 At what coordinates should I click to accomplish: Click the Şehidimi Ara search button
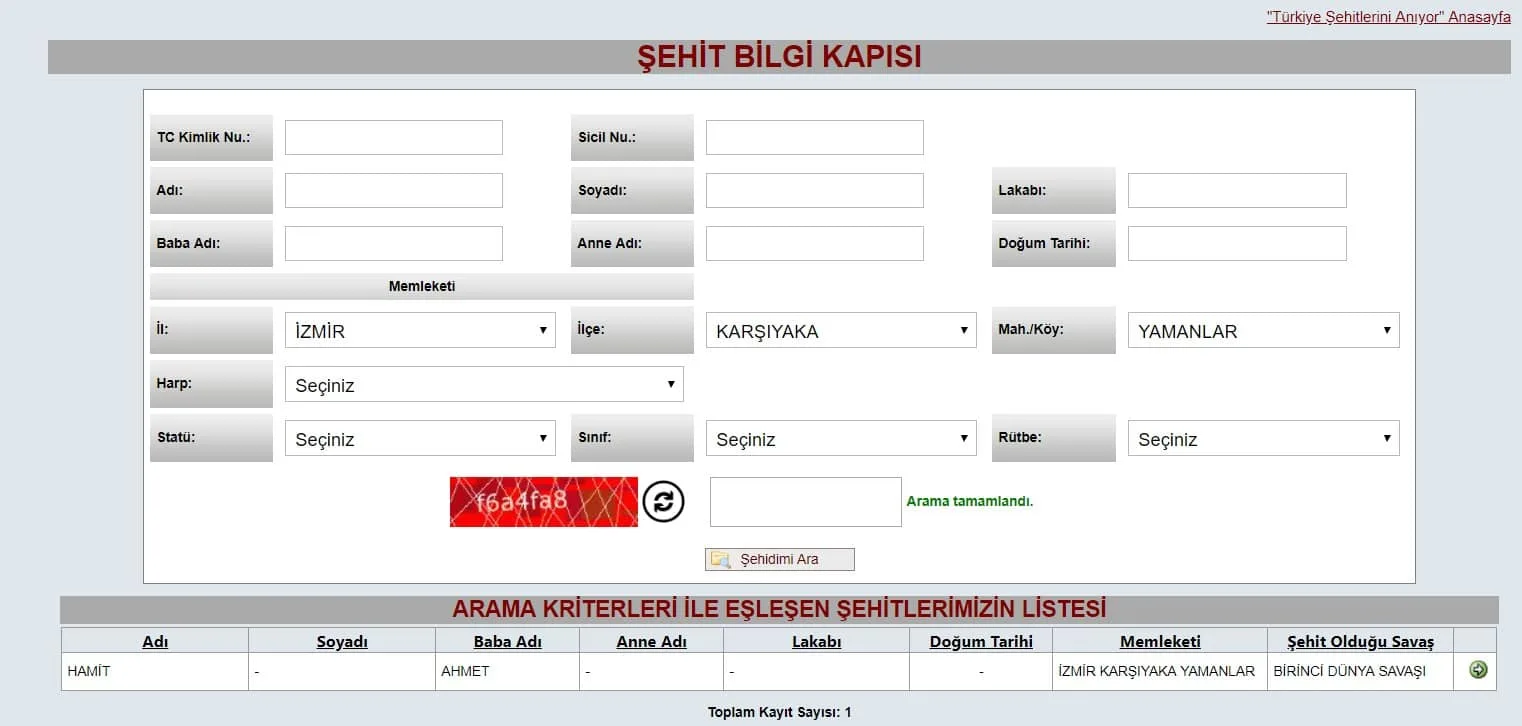click(x=780, y=559)
